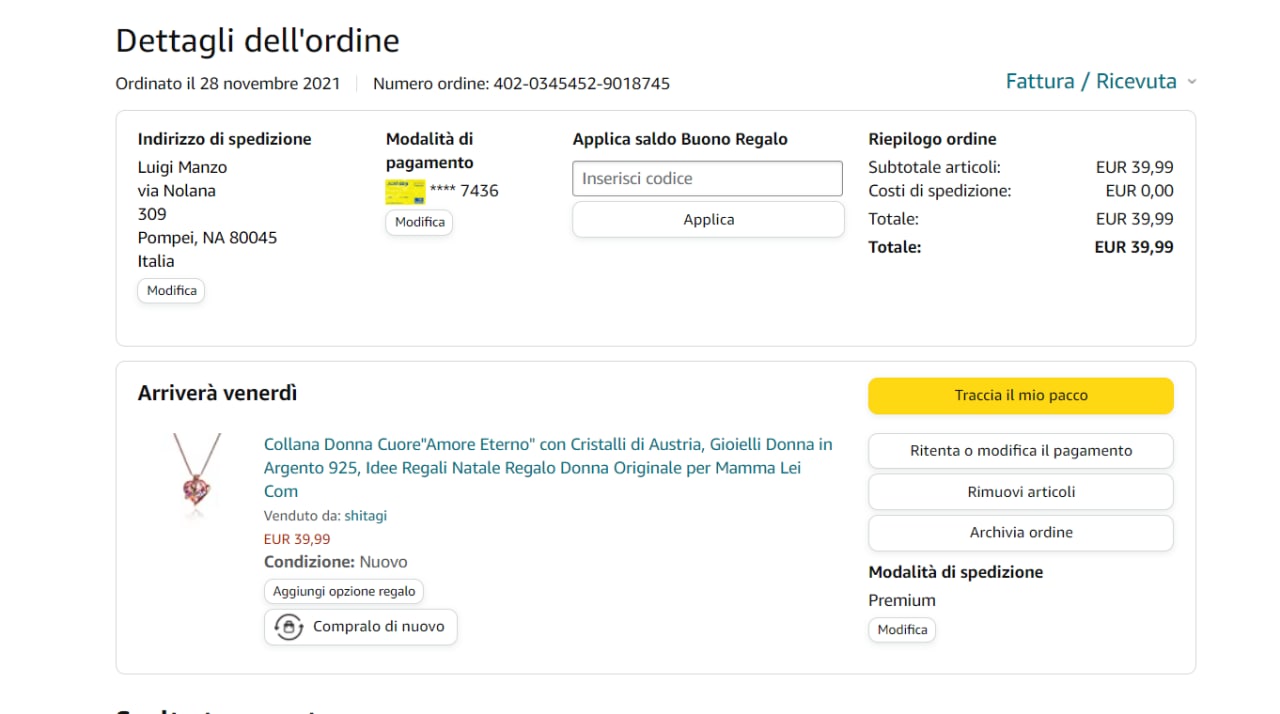Click the dropdown chevron beside Fattura / Ricevuta
This screenshot has width=1280, height=714.
1192,82
